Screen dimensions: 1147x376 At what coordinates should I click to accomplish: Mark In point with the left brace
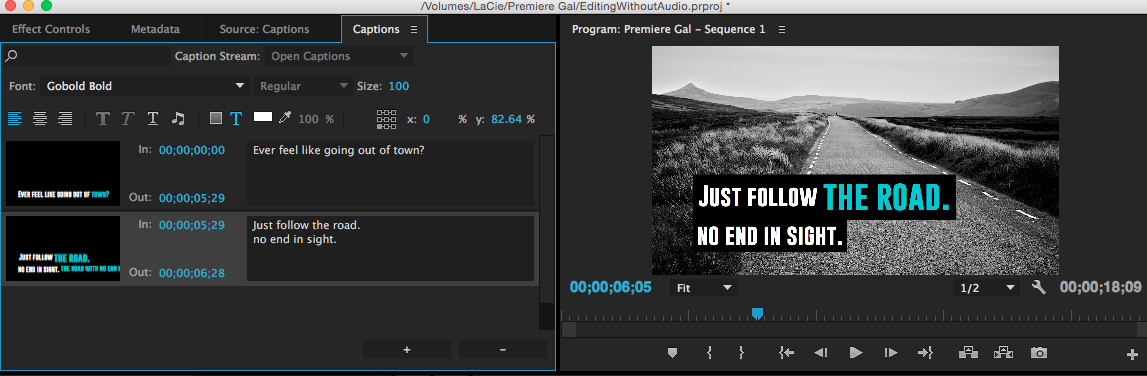click(709, 353)
